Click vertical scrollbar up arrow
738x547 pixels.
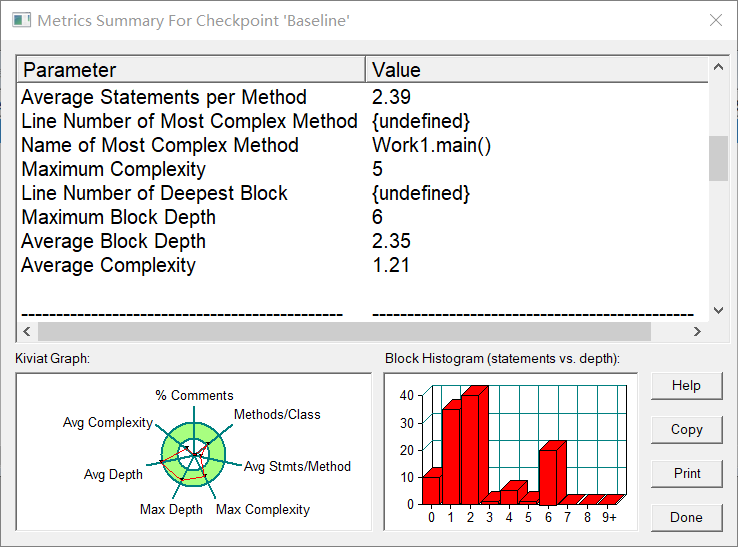pyautogui.click(x=718, y=67)
